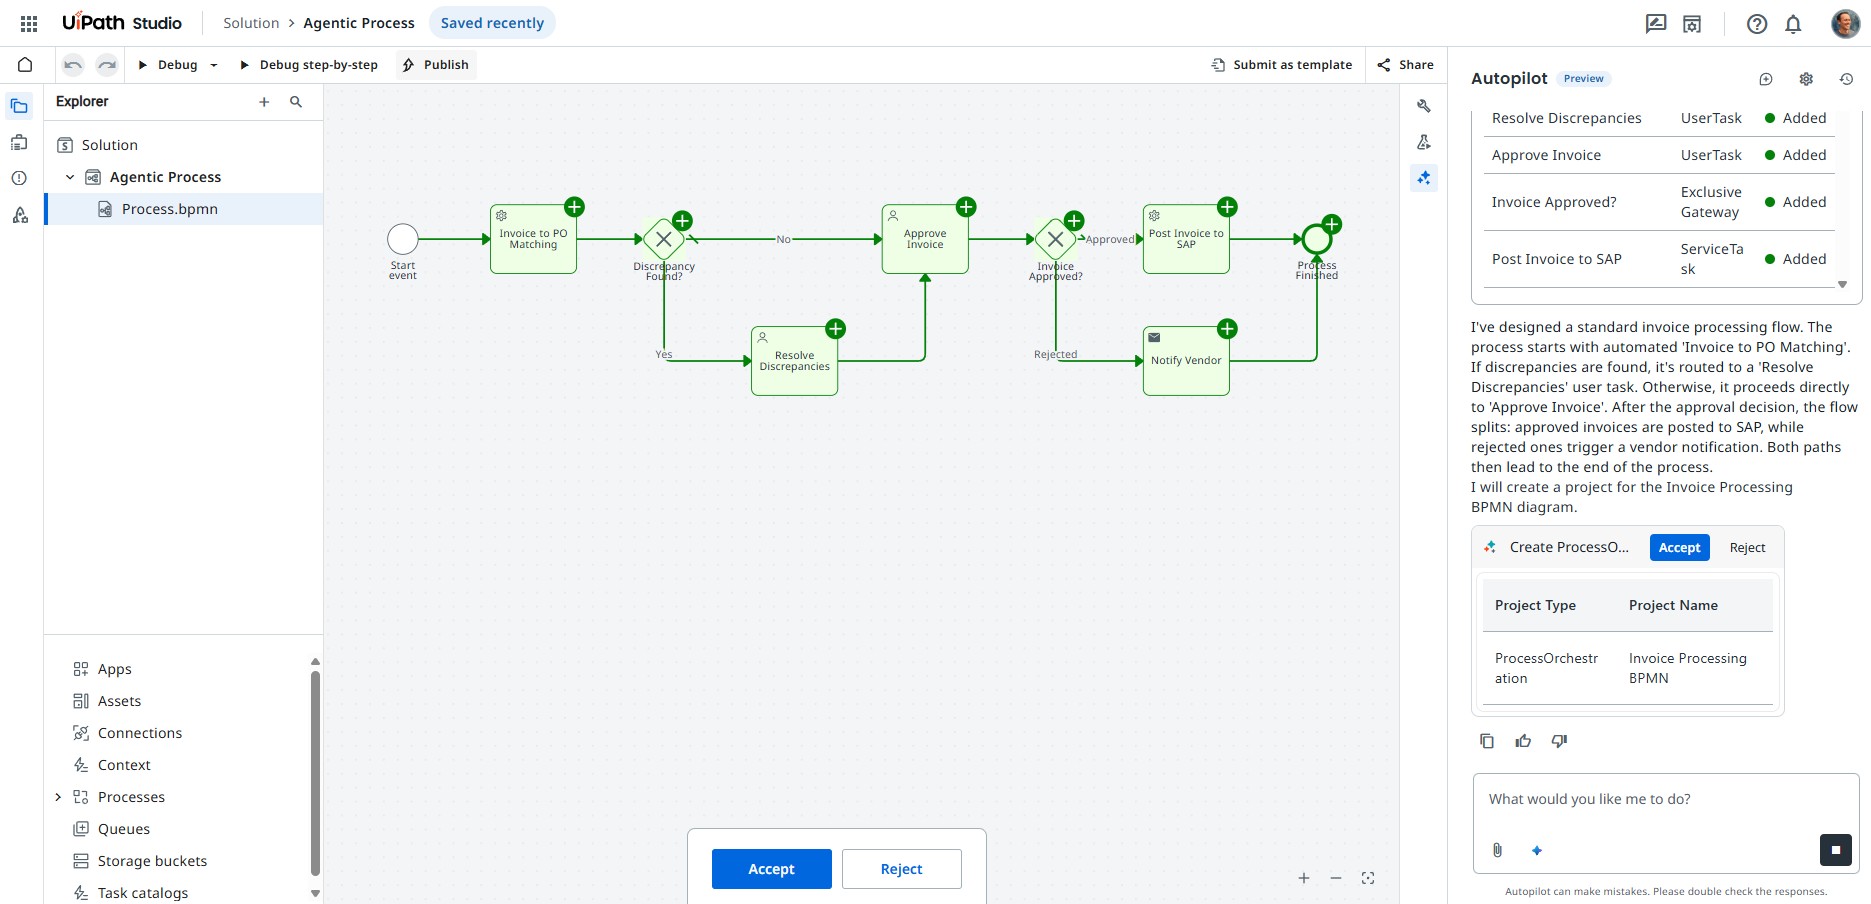Image resolution: width=1871 pixels, height=904 pixels.
Task: Open Autopilot settings gear
Action: [x=1806, y=79]
